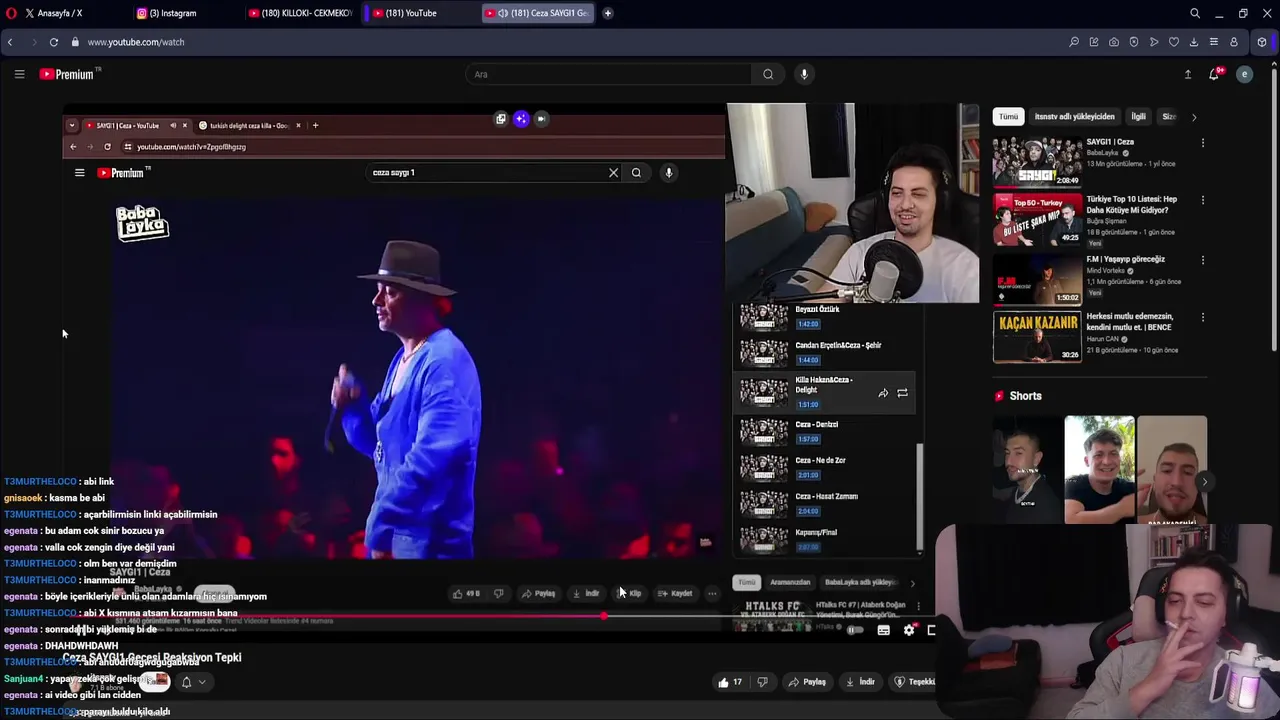Open the SAYGI1 | Ceza video title
This screenshot has height=720, width=1280.
point(1110,142)
